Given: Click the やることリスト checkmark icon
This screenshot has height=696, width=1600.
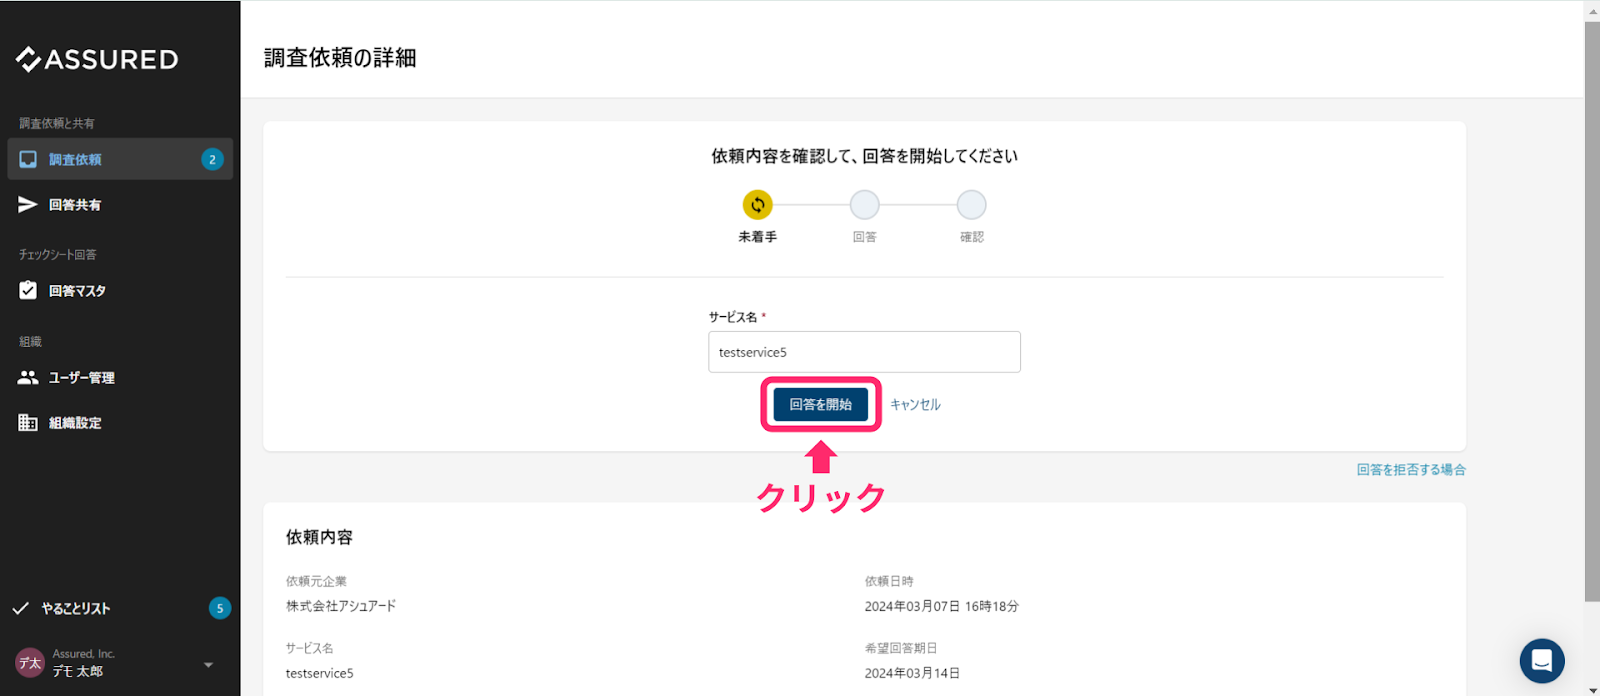Looking at the screenshot, I should [x=20, y=608].
